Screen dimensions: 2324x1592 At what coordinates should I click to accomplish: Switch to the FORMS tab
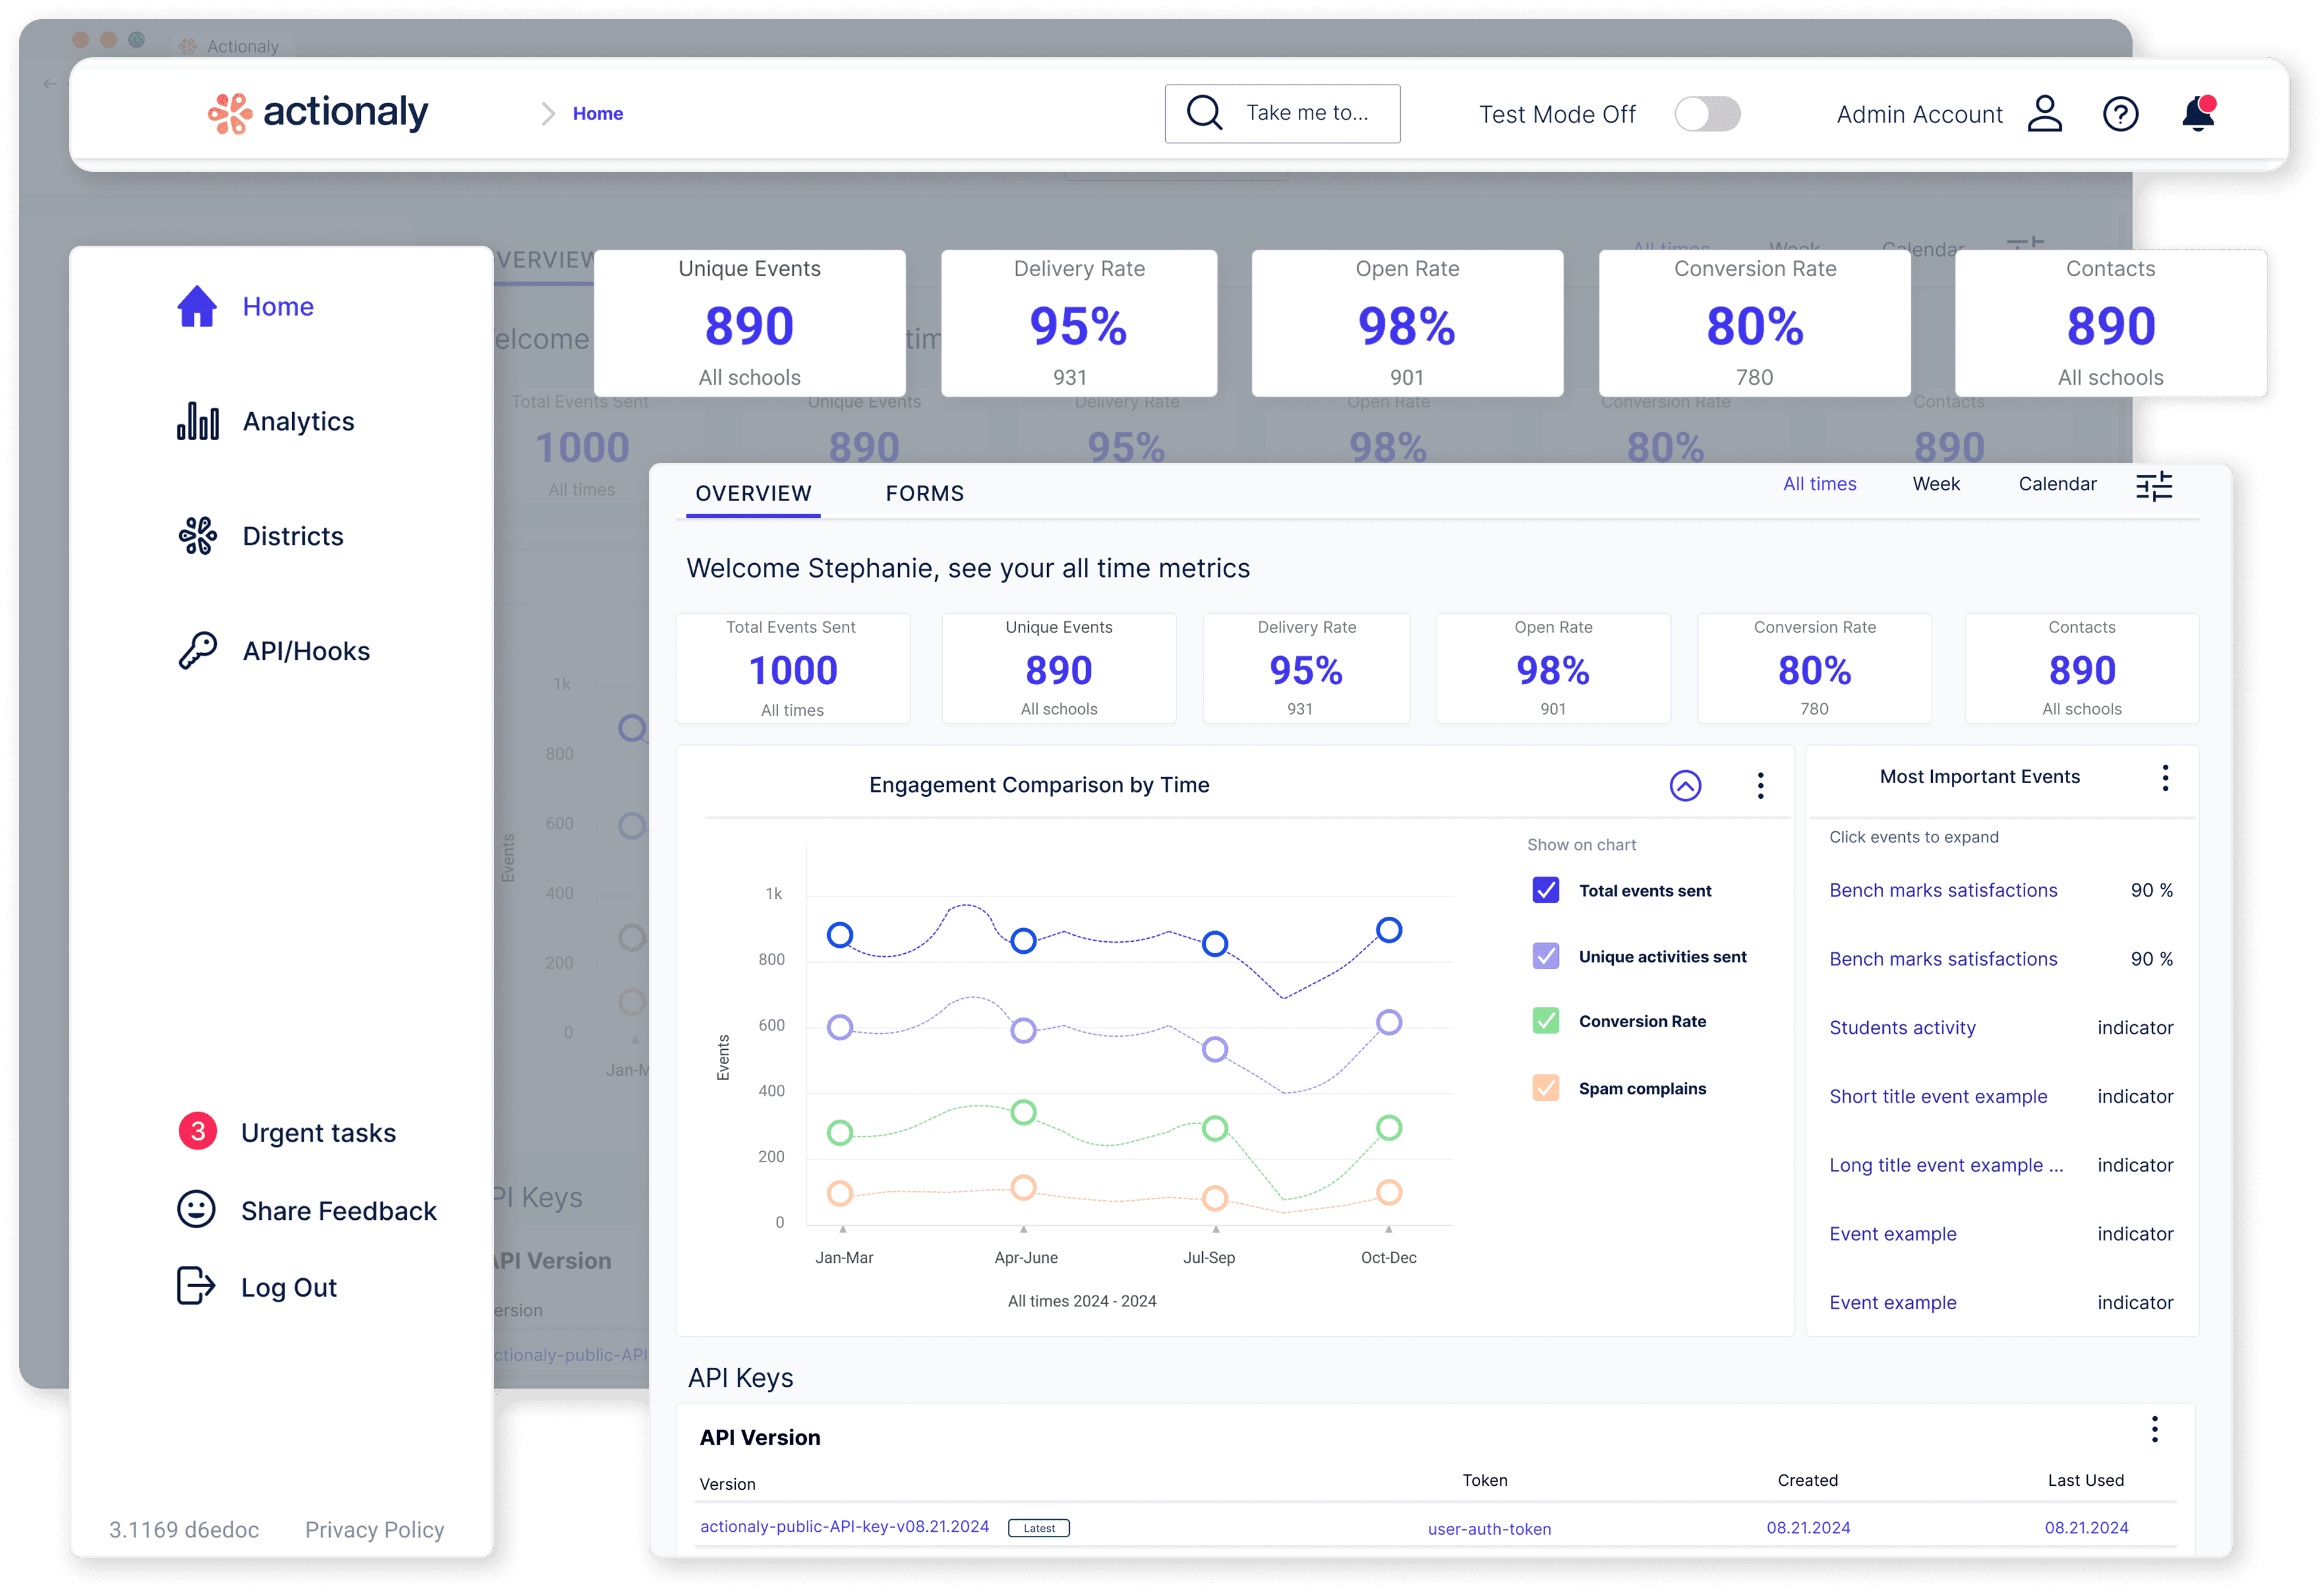click(x=924, y=493)
